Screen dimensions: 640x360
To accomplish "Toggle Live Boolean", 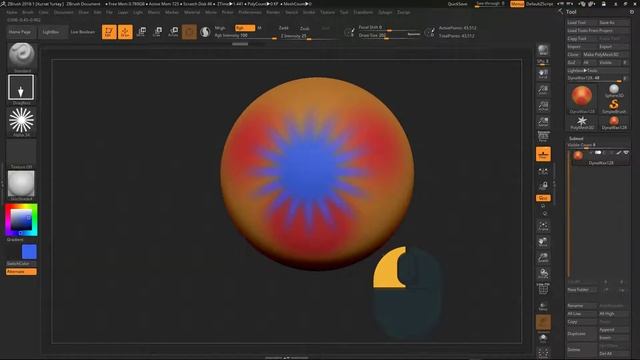I will tap(83, 32).
